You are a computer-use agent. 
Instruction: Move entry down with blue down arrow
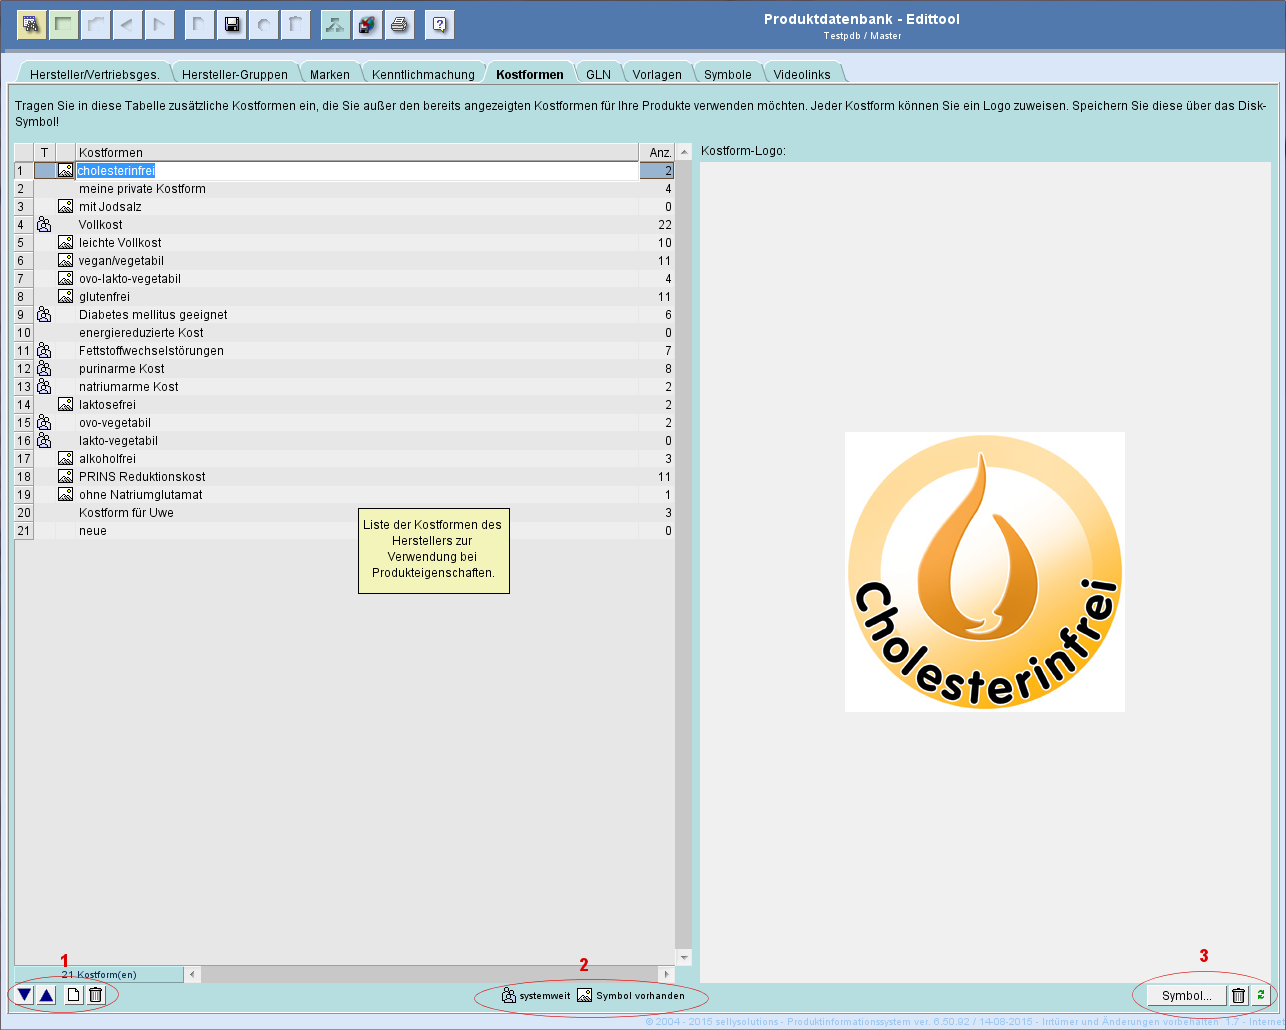tap(25, 995)
